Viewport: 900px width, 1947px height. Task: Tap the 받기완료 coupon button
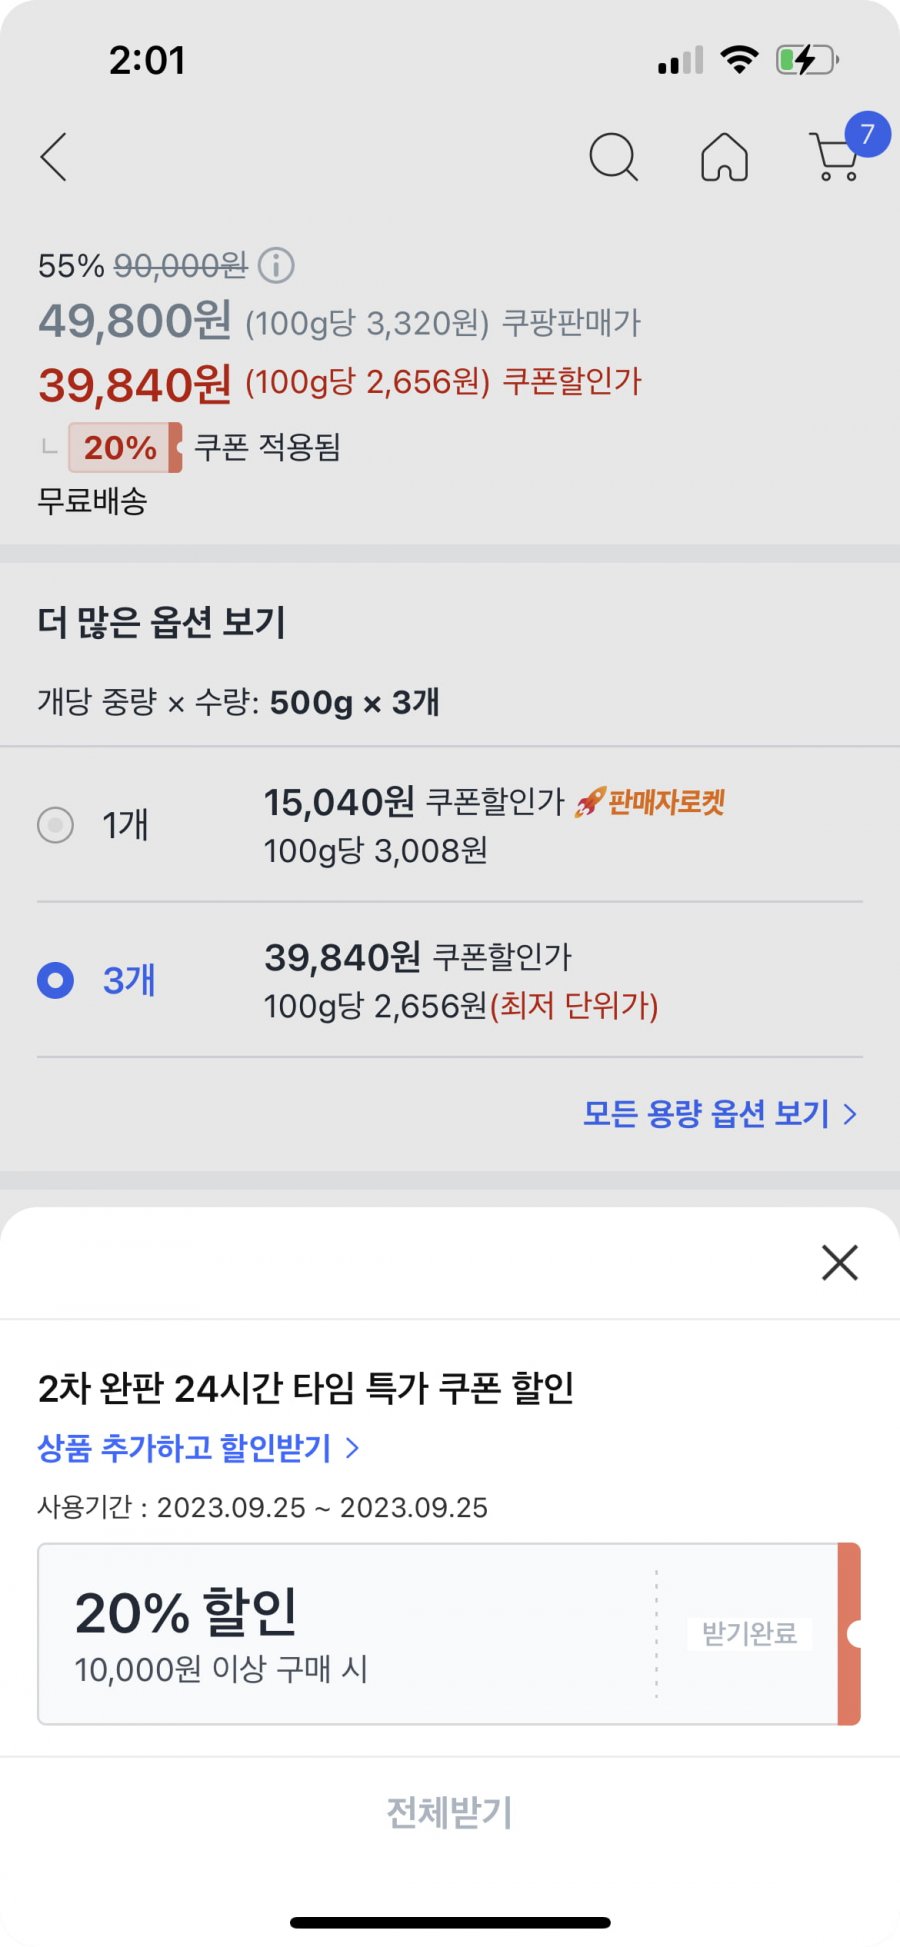tap(749, 1633)
